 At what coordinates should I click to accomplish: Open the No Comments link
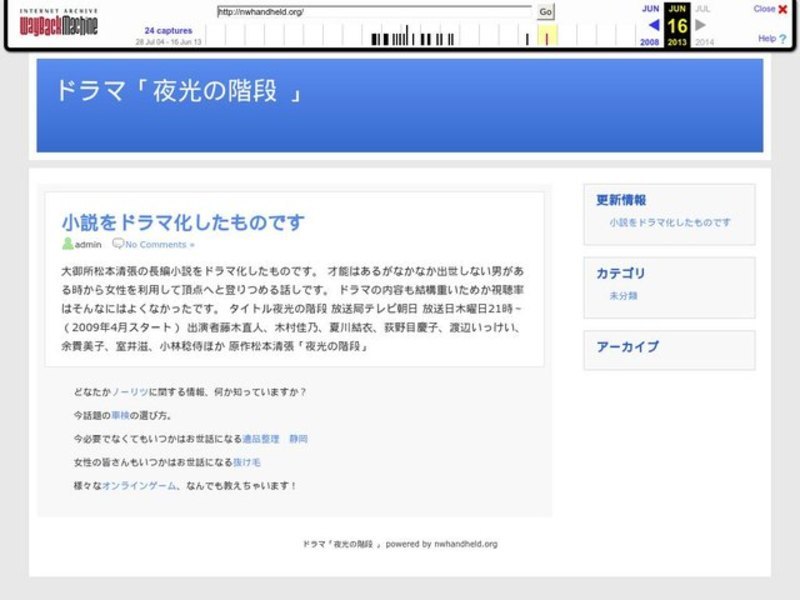(x=160, y=244)
